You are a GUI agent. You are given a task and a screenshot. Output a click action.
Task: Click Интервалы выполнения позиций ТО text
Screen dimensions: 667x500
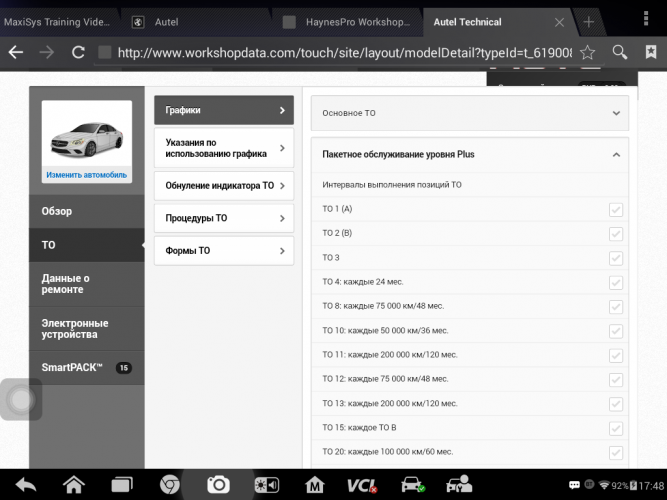pyautogui.click(x=392, y=185)
